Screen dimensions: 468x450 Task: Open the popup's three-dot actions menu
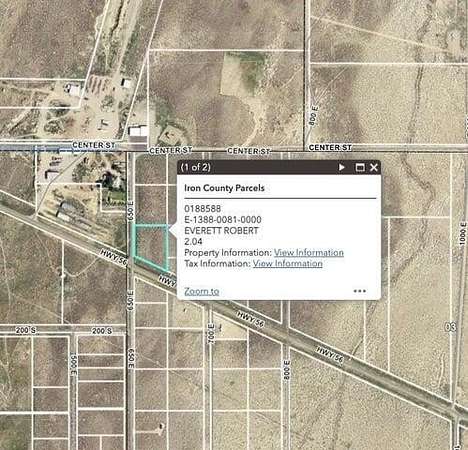(360, 291)
